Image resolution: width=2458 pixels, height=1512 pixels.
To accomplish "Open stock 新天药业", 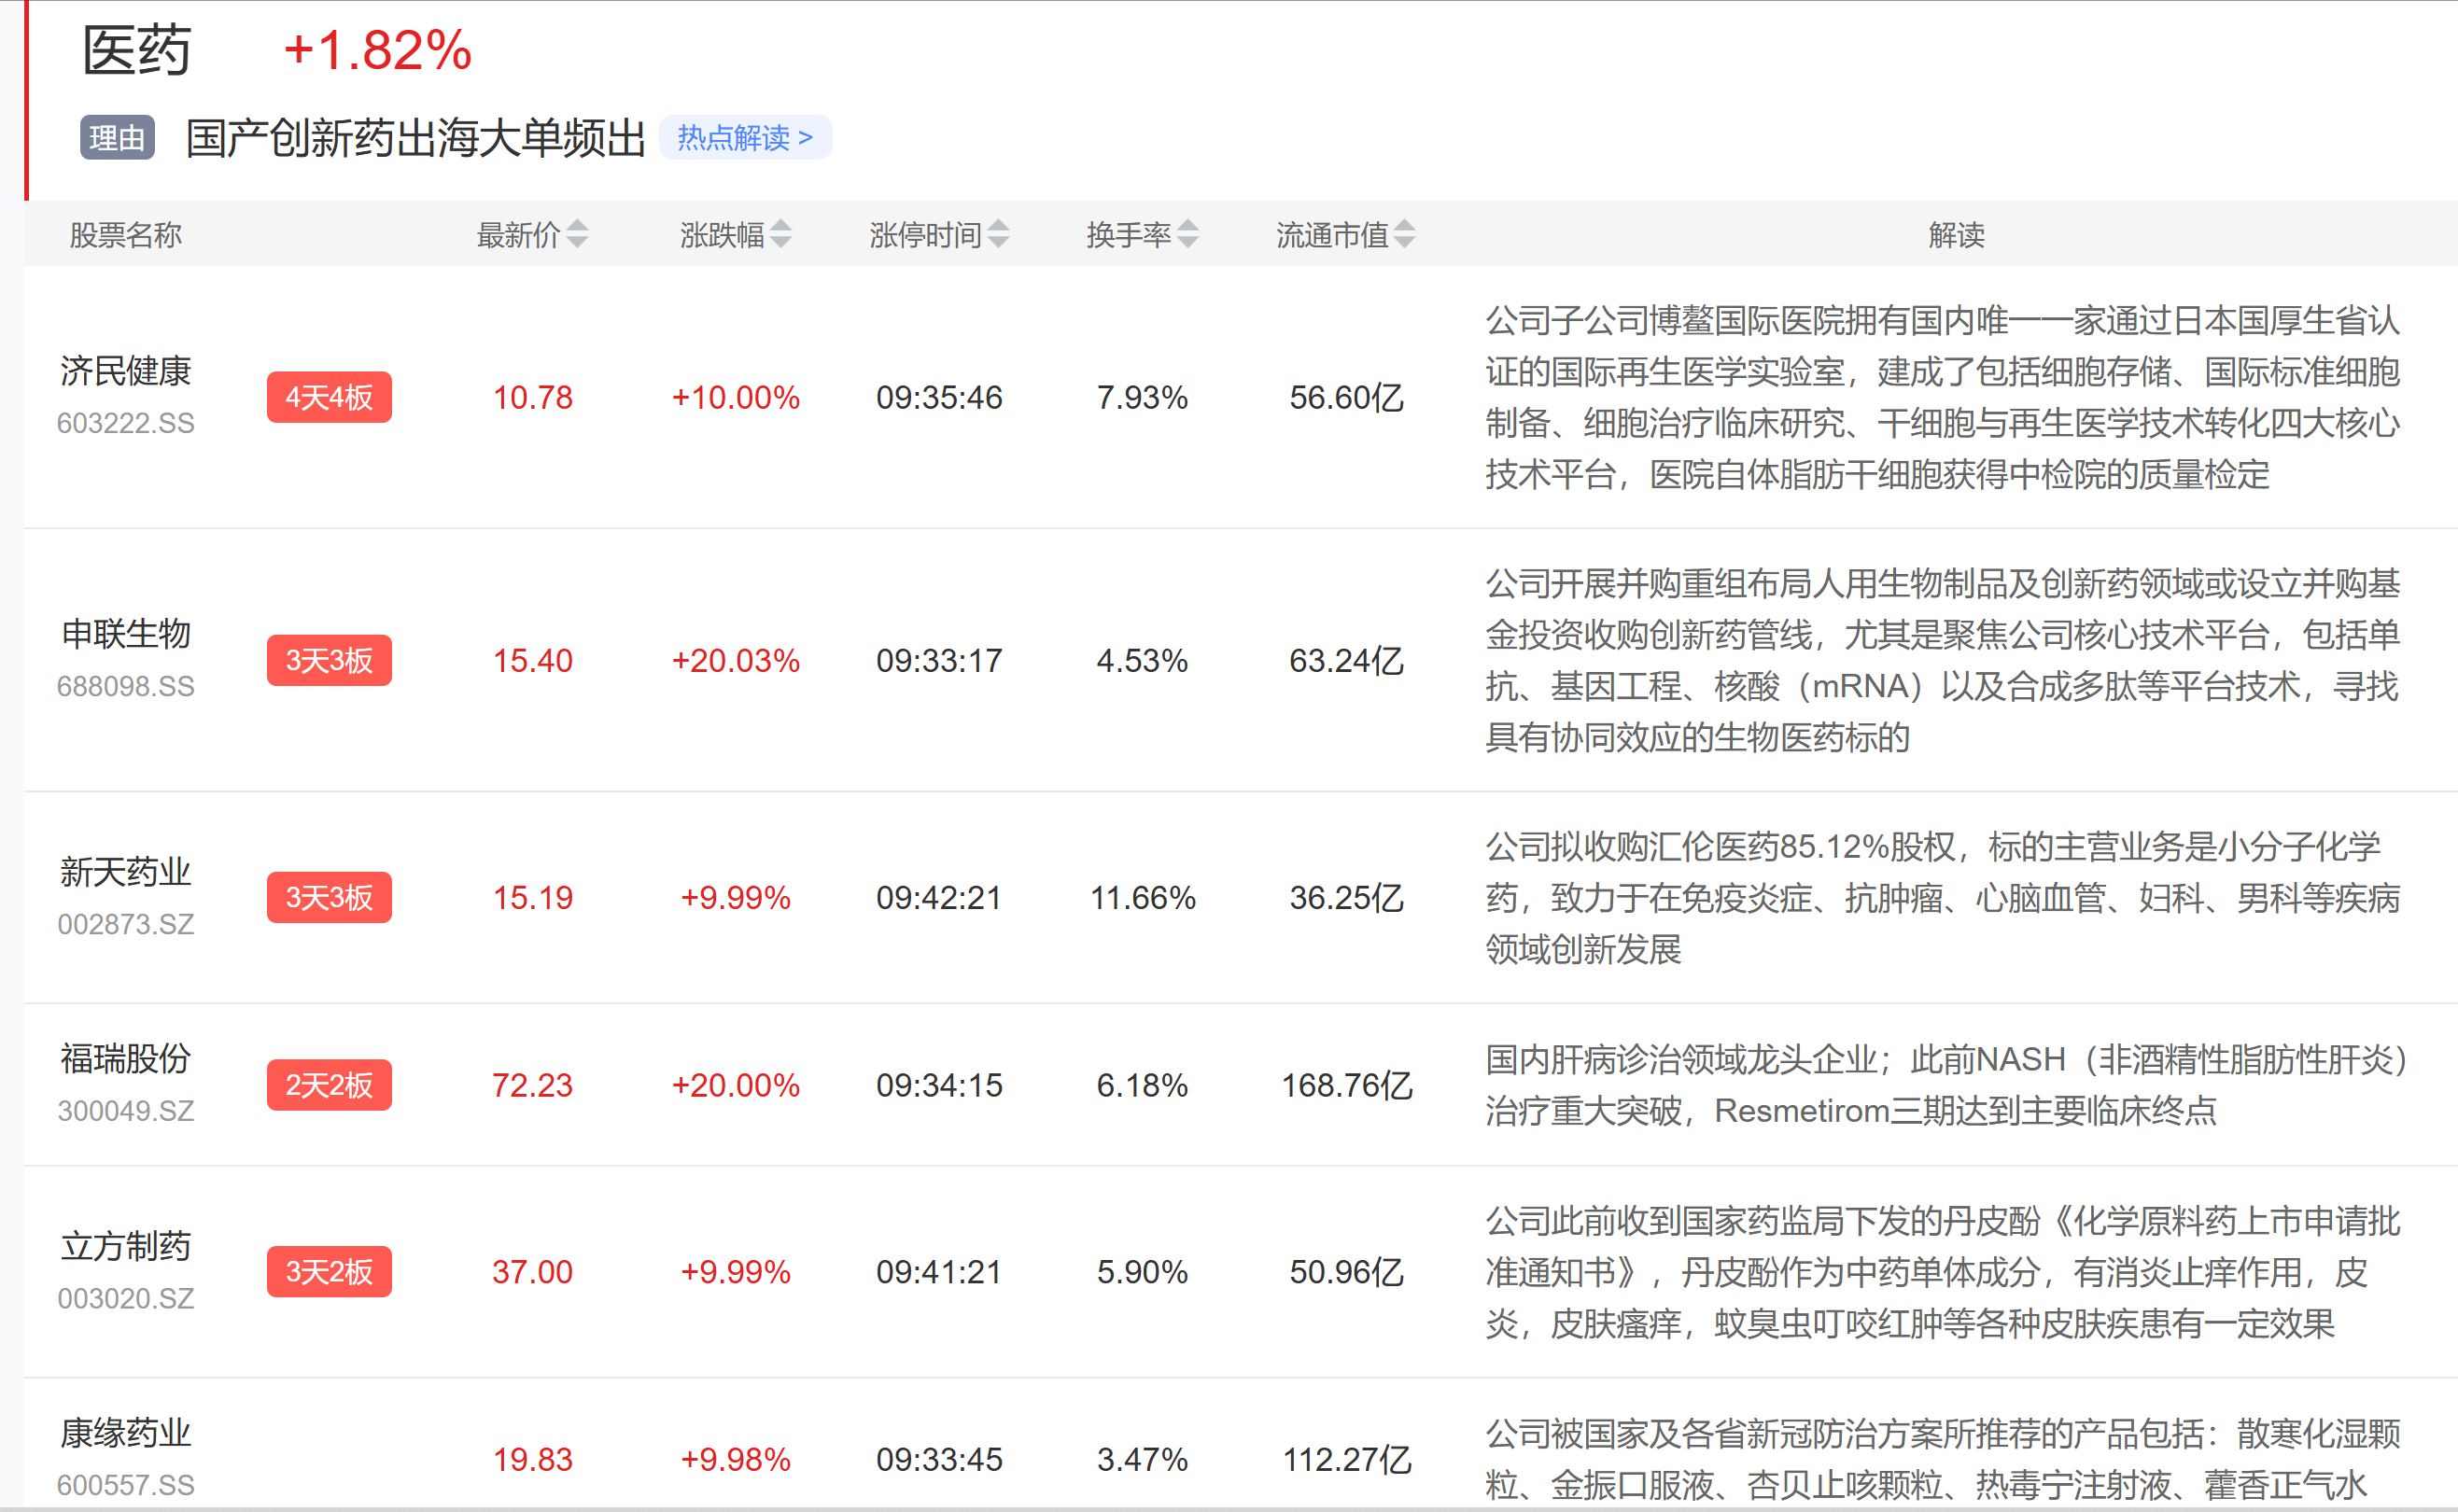I will coord(125,872).
